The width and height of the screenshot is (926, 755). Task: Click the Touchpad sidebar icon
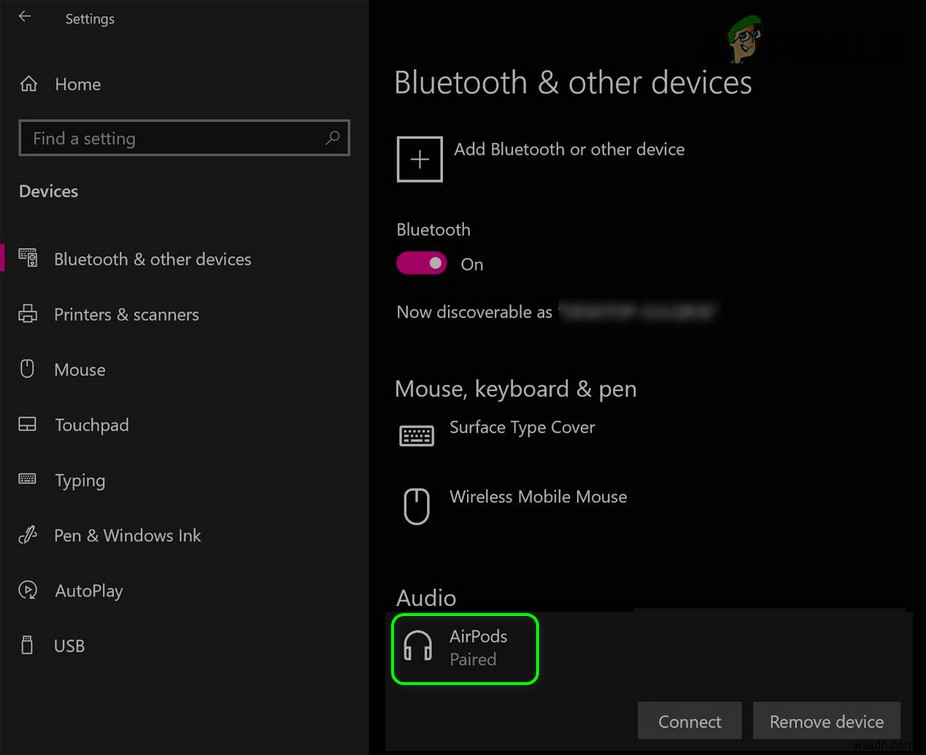click(x=27, y=424)
